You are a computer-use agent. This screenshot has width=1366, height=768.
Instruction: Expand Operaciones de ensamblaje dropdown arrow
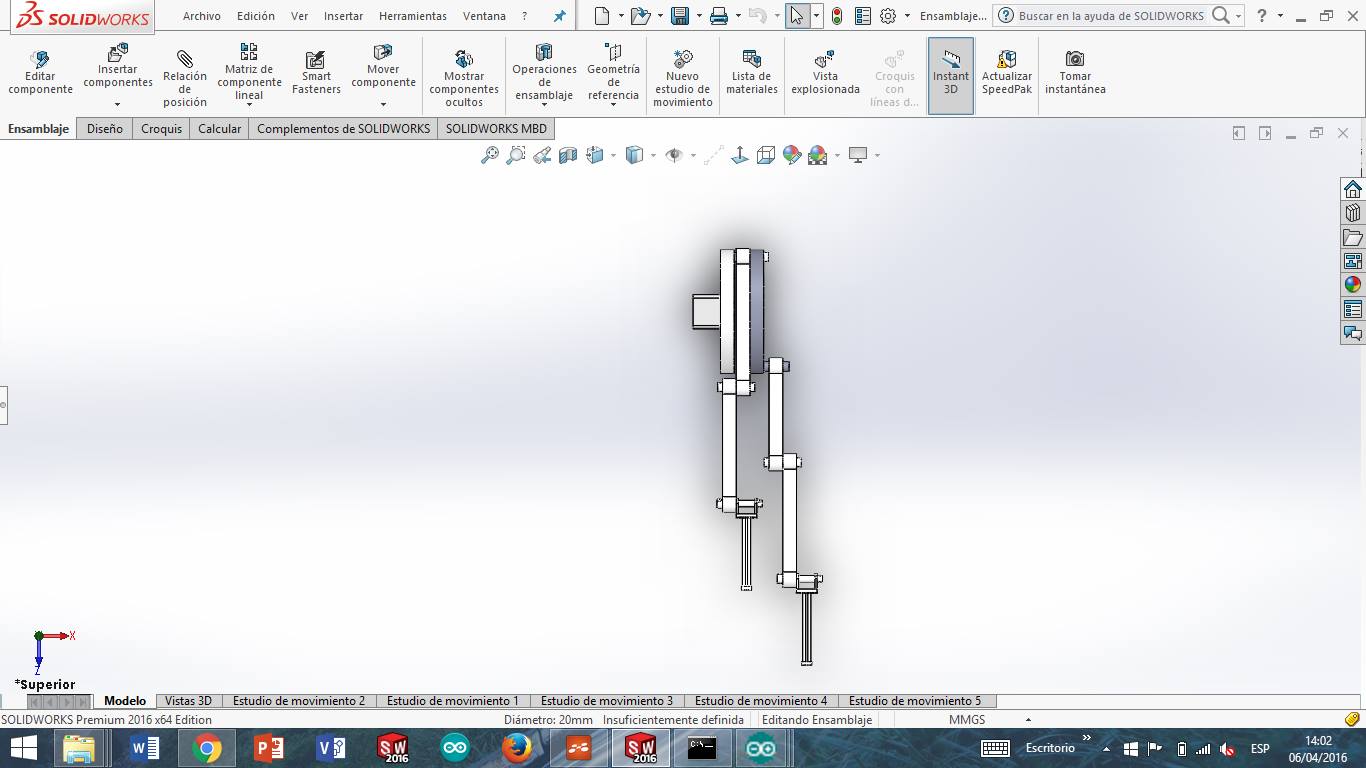(x=544, y=105)
